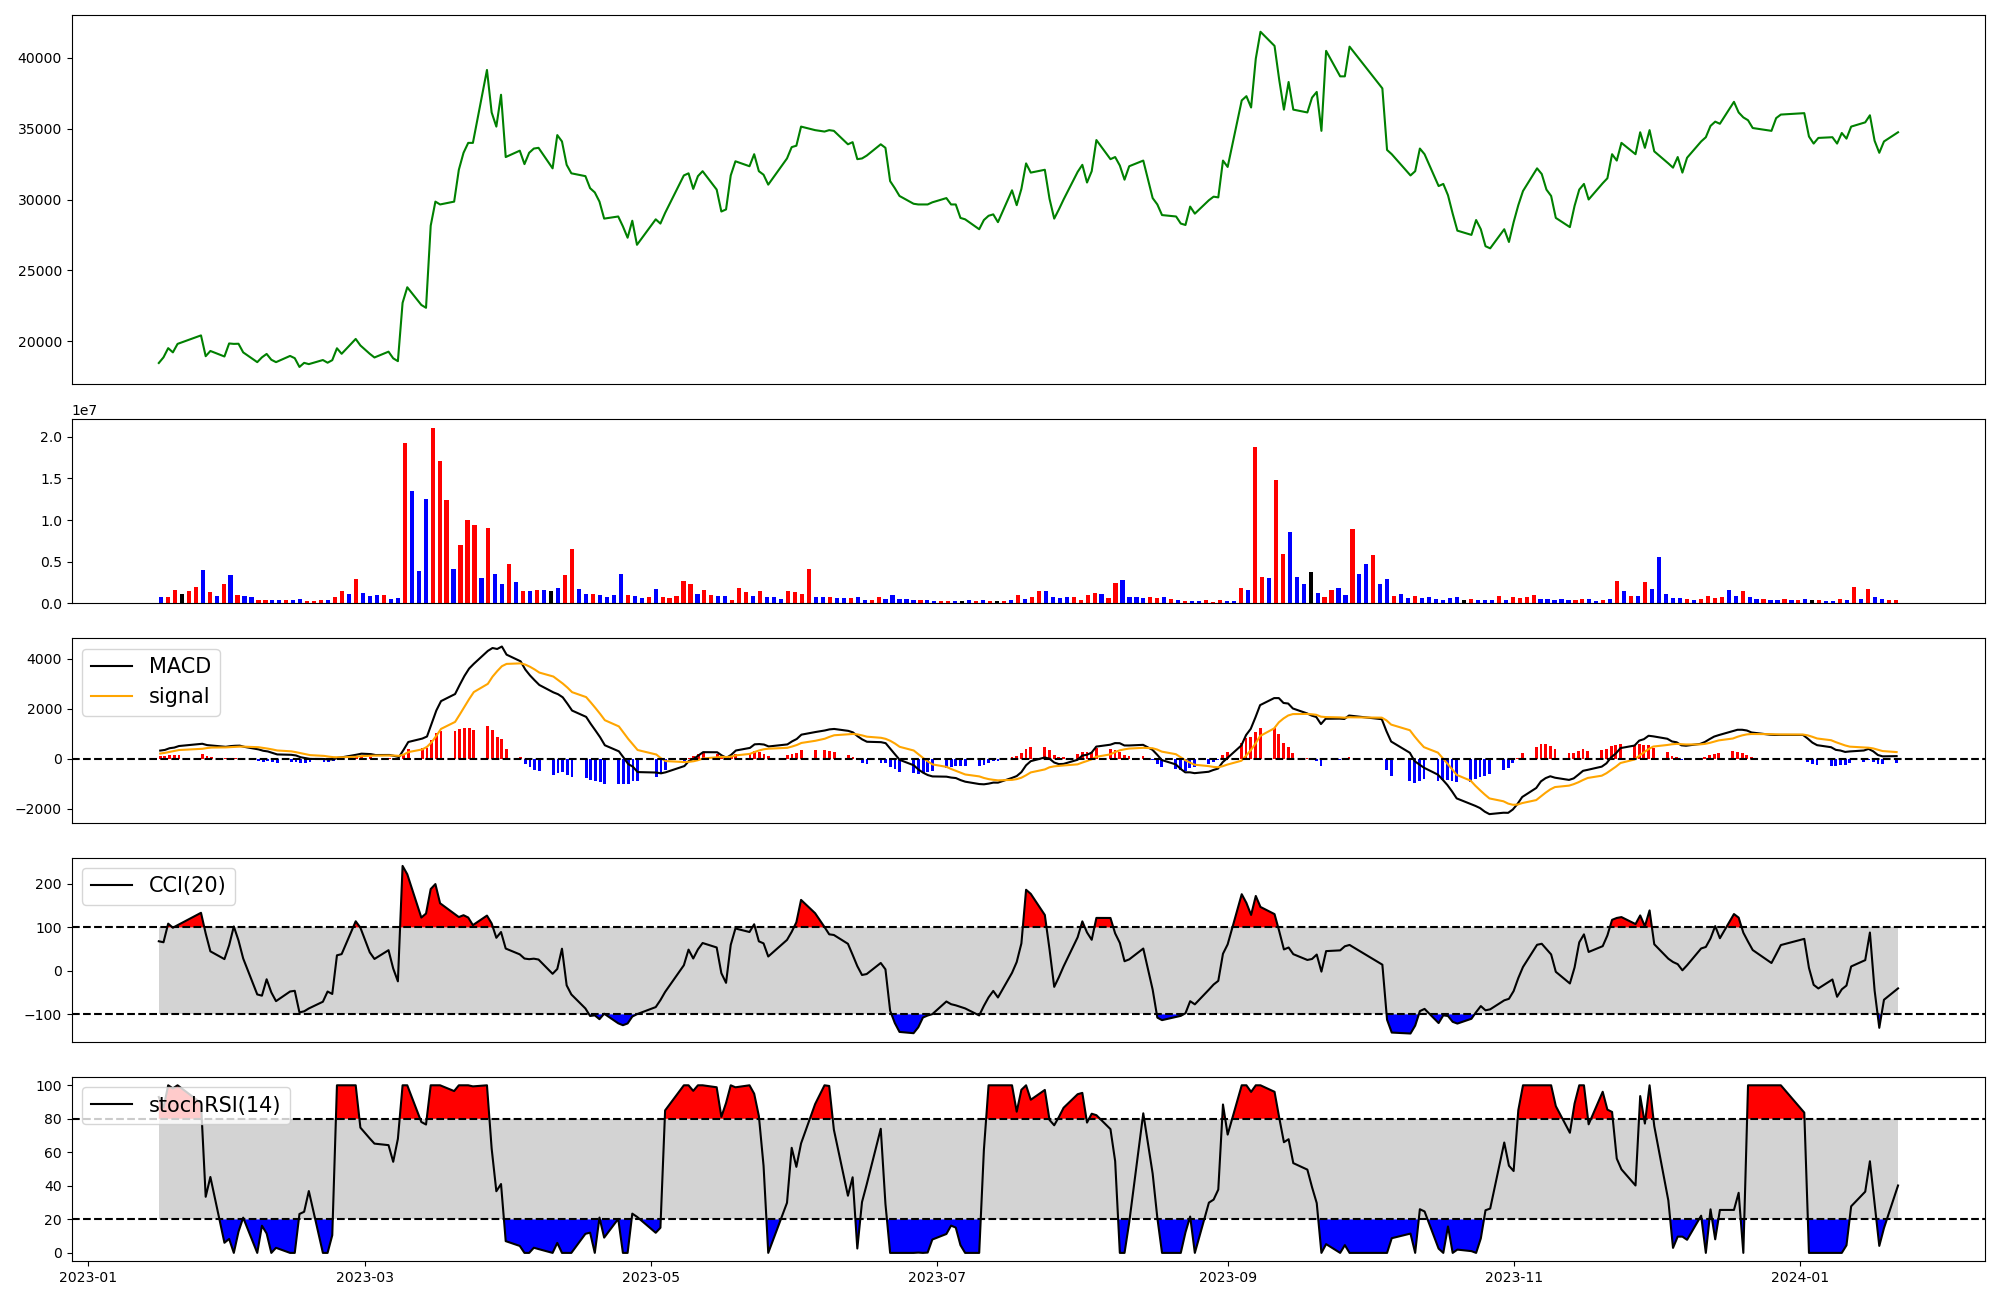The height and width of the screenshot is (1300, 2000).
Task: Click the 40000 price axis label
Action: point(40,58)
